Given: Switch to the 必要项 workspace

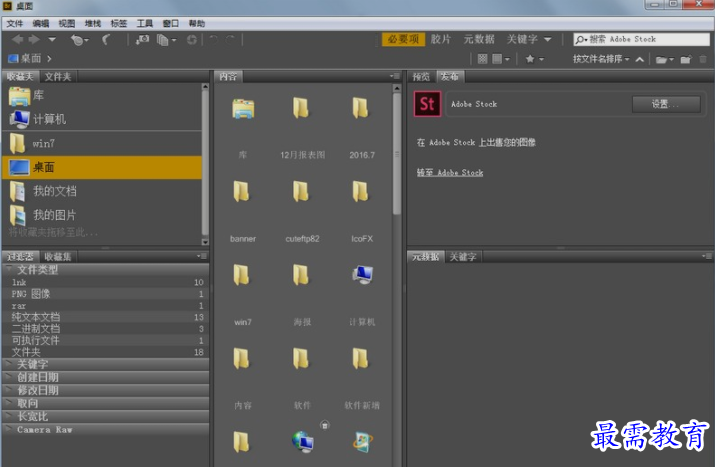Looking at the screenshot, I should pos(403,39).
